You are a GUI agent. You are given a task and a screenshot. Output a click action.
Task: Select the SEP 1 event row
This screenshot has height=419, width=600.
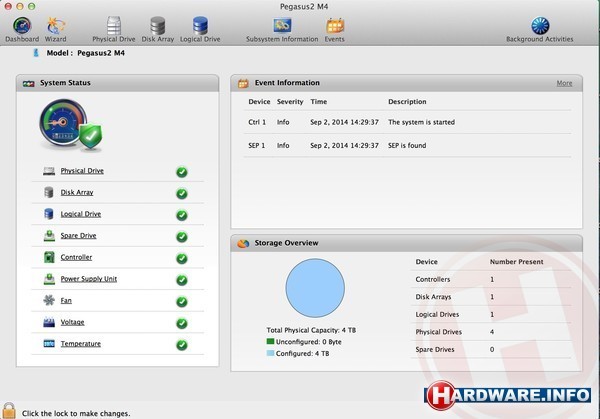pos(407,145)
